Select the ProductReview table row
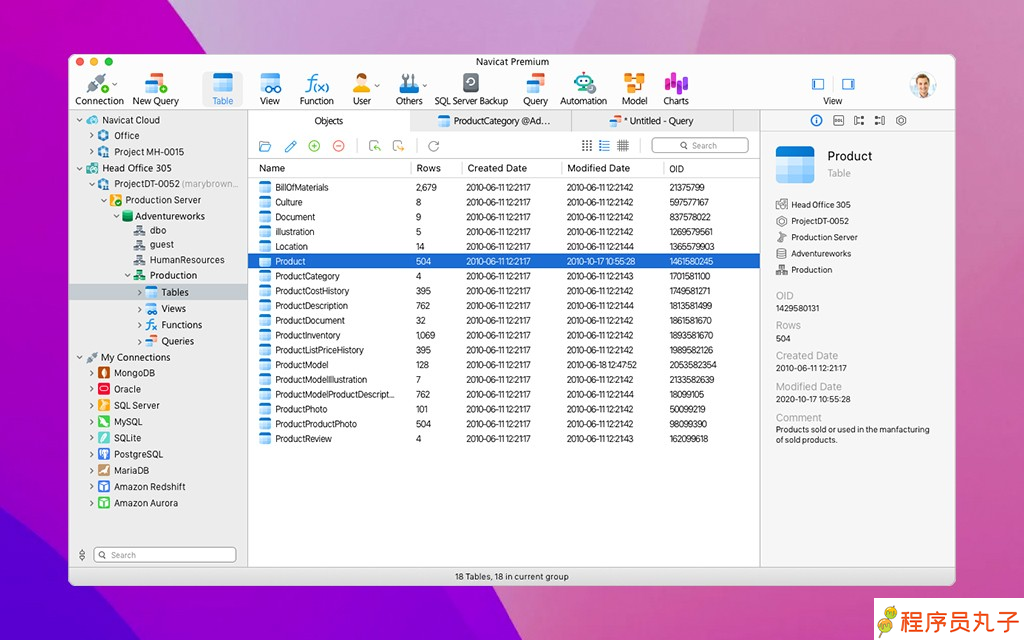1024x640 pixels. point(504,439)
